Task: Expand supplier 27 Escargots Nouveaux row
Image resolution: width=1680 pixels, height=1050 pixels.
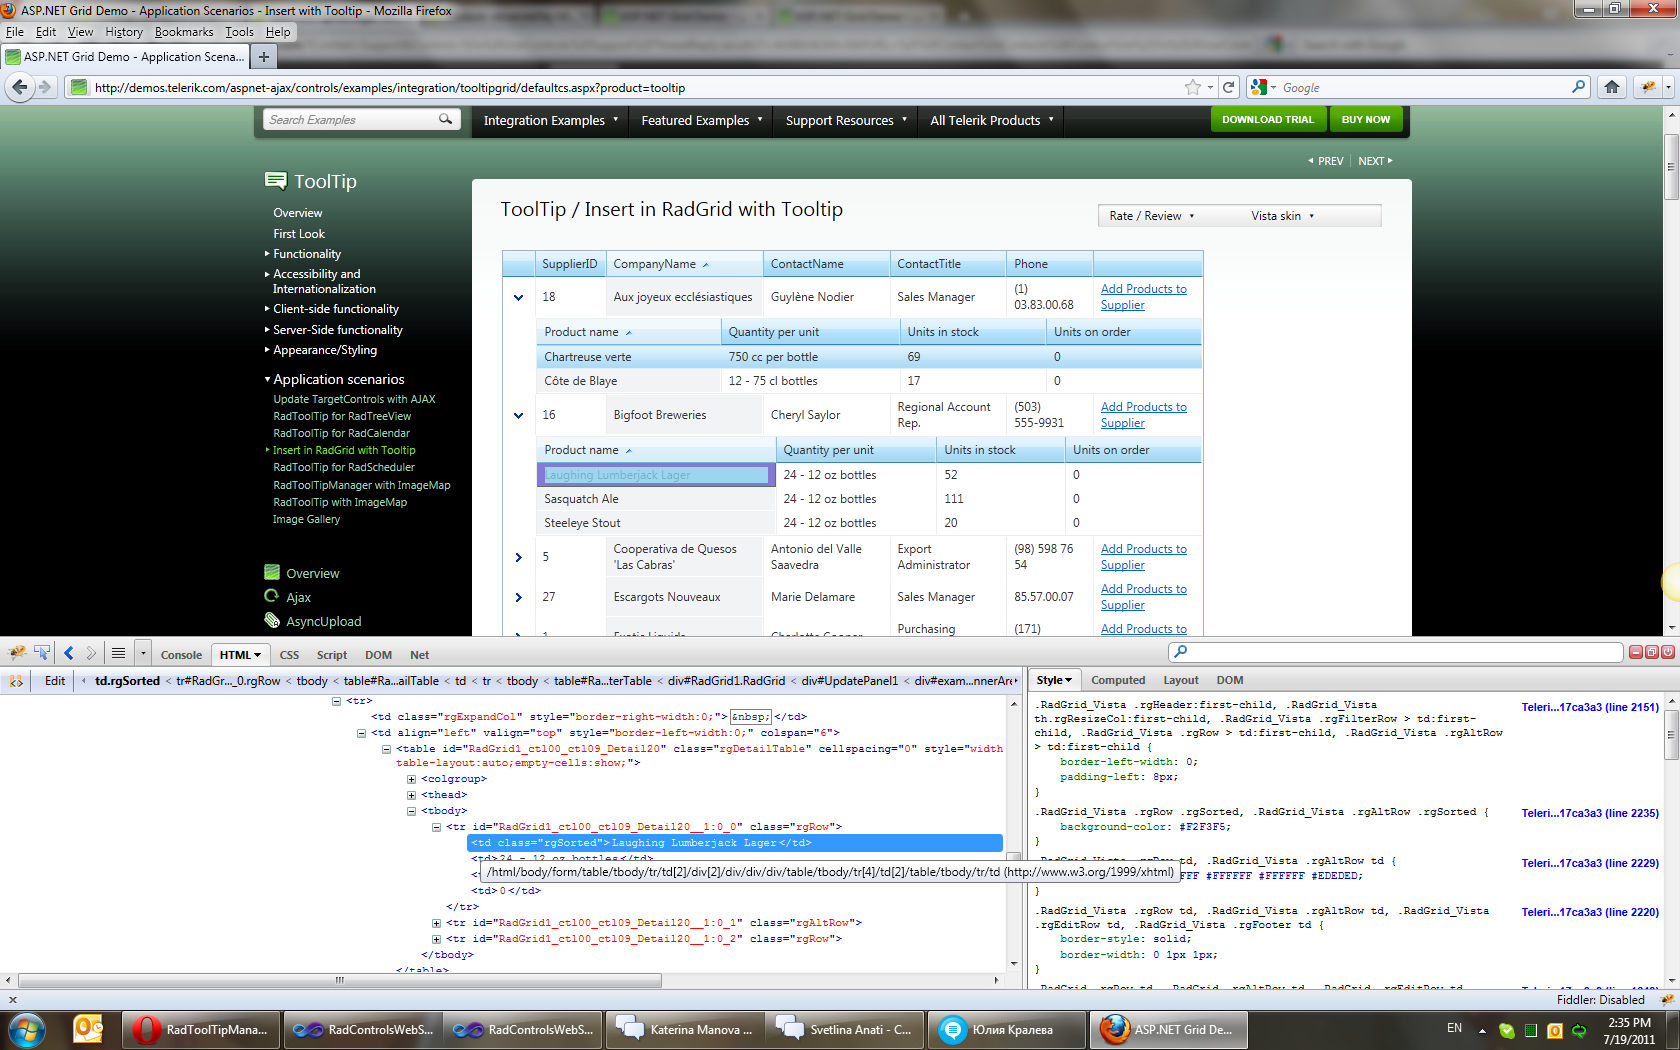Action: click(518, 597)
